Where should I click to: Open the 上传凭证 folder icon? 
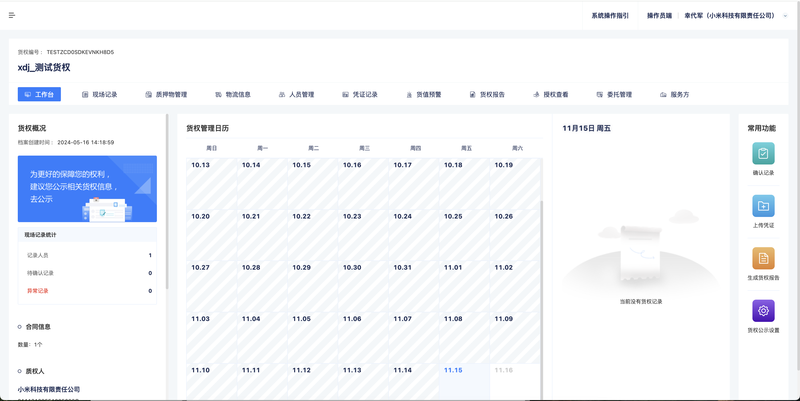(x=763, y=206)
